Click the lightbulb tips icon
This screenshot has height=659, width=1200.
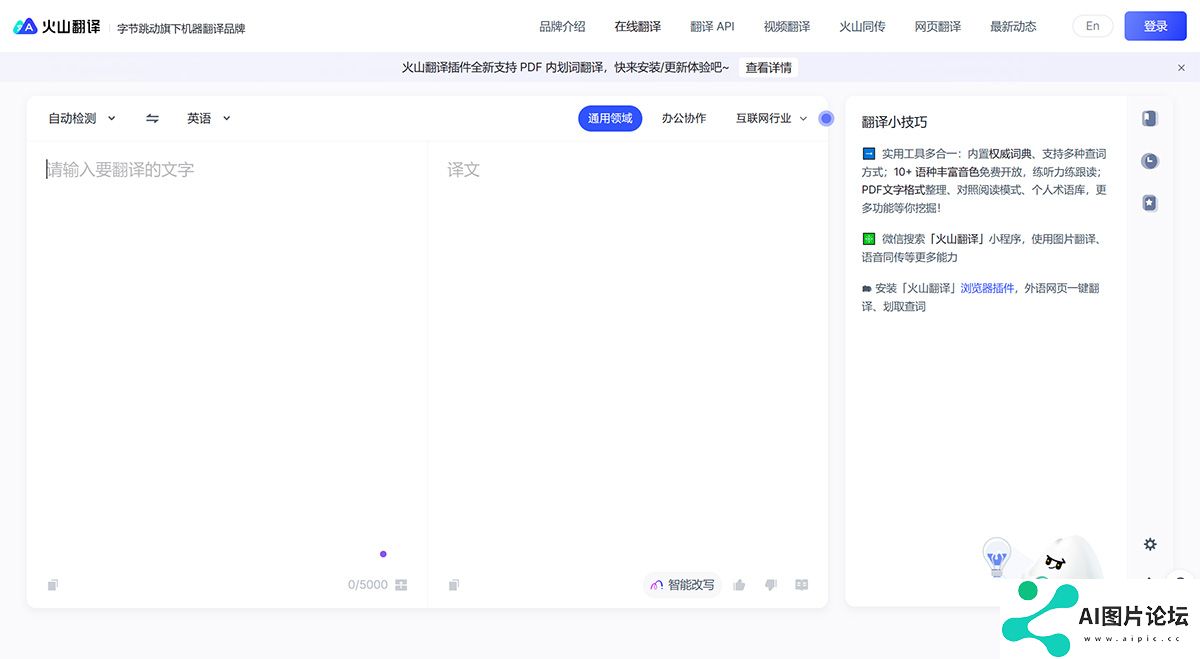click(x=996, y=556)
